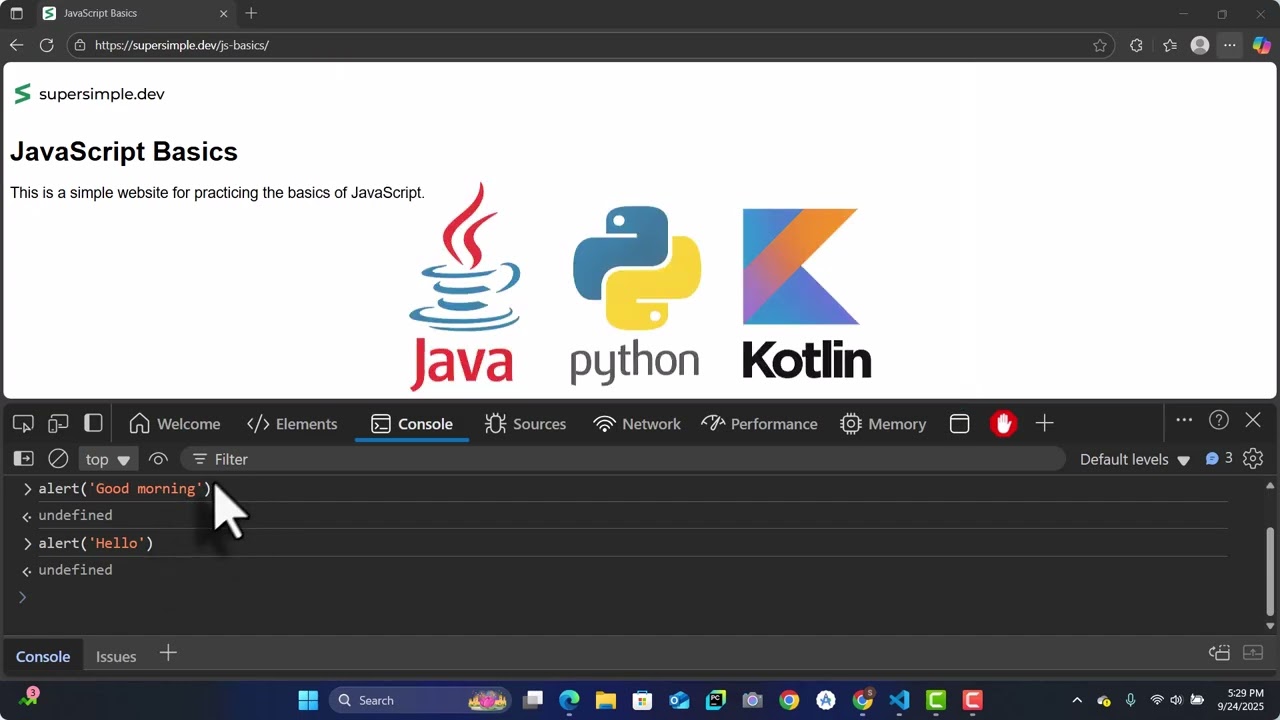The height and width of the screenshot is (720, 1280).
Task: Click the alert('Good morning') console entry
Action: (125, 489)
